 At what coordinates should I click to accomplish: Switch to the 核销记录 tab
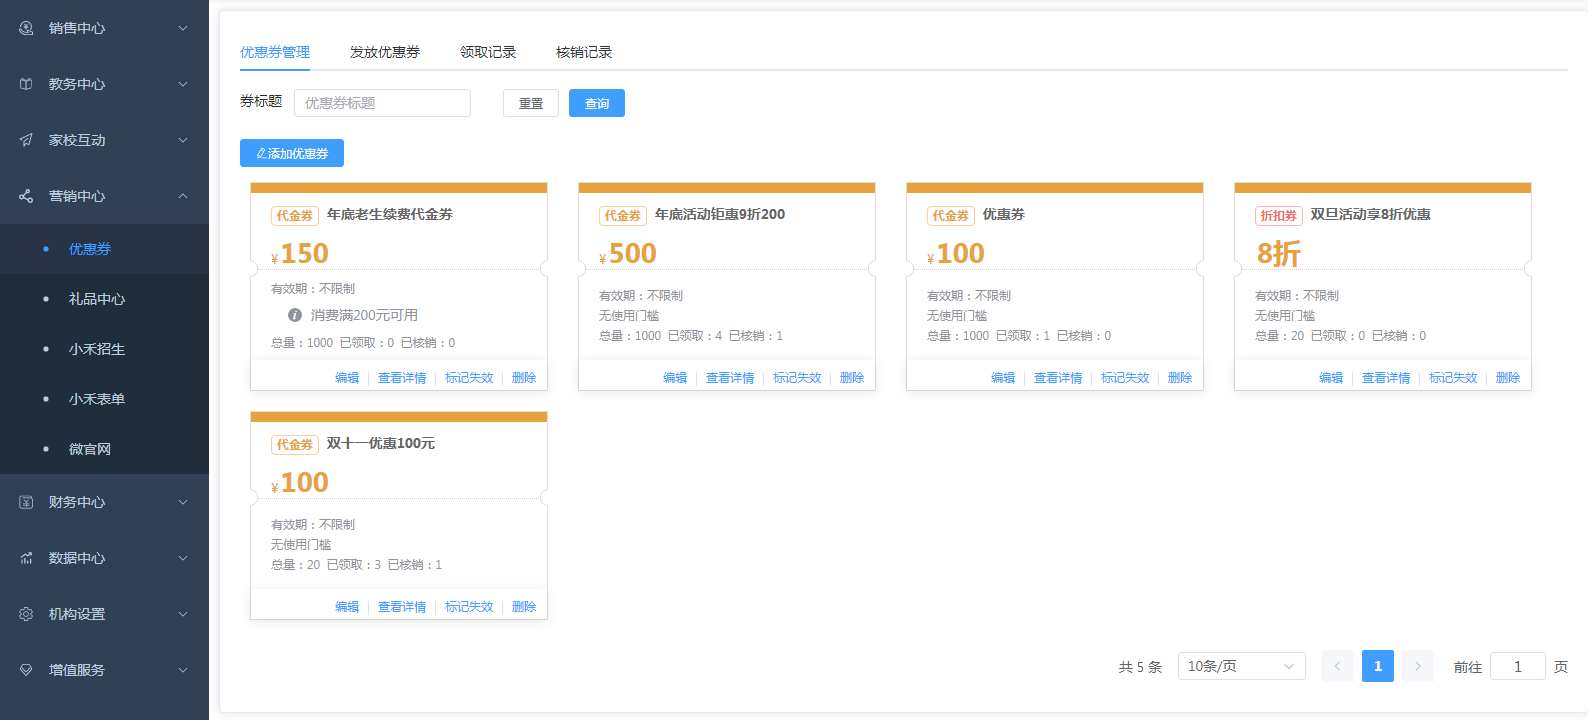pos(584,52)
